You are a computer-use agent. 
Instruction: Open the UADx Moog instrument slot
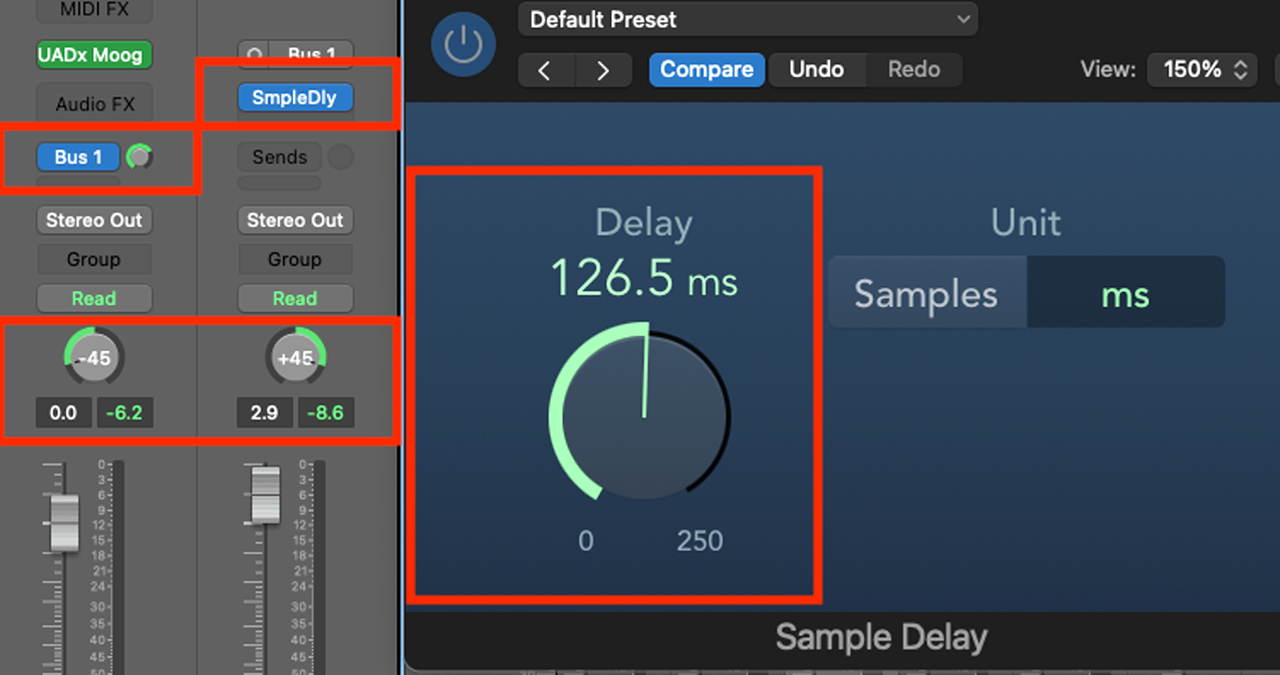tap(94, 54)
